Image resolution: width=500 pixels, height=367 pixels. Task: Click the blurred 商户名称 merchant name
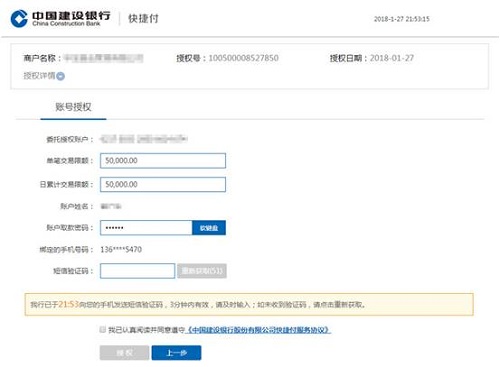[x=103, y=58]
